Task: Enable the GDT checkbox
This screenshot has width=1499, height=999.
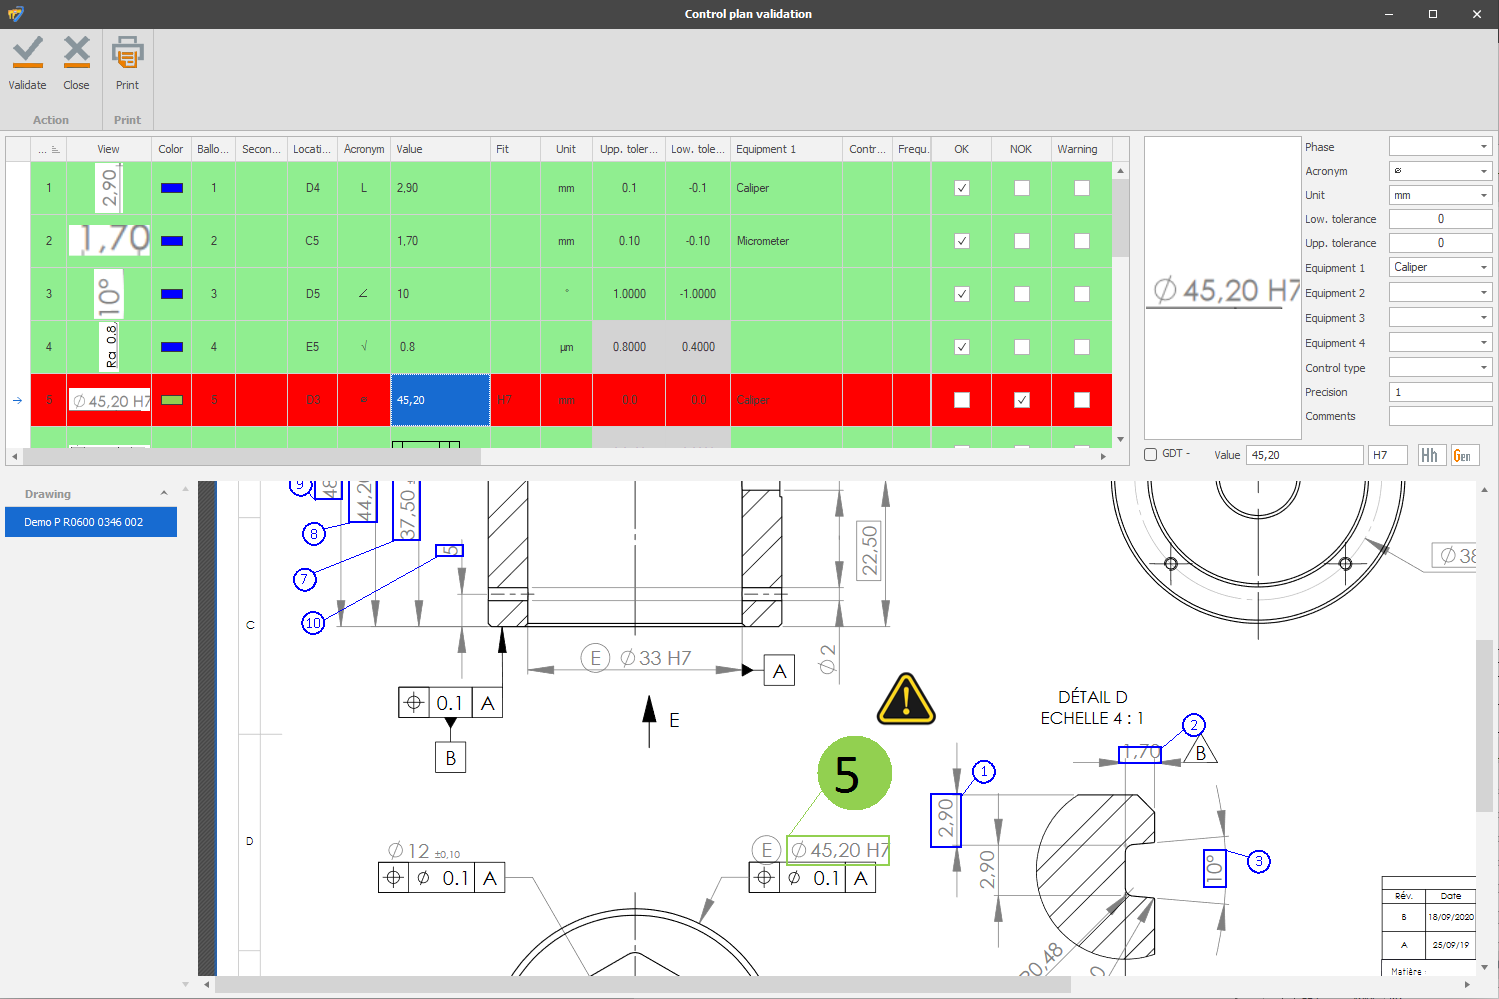Action: tap(1151, 455)
